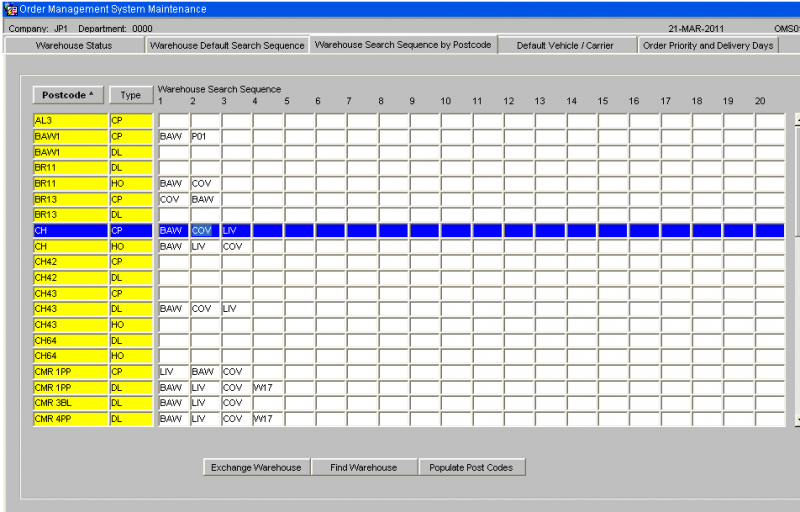Viewport: 800px width, 512px height.
Task: Click the scroll up arrow of the grid
Action: pyautogui.click(x=797, y=120)
